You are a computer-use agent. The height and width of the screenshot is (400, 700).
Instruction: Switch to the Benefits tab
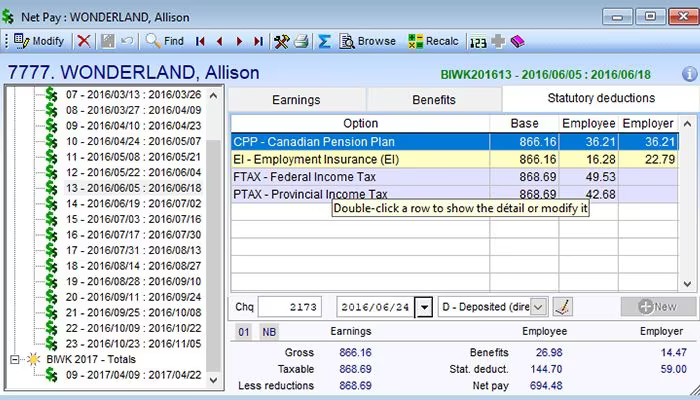[433, 100]
